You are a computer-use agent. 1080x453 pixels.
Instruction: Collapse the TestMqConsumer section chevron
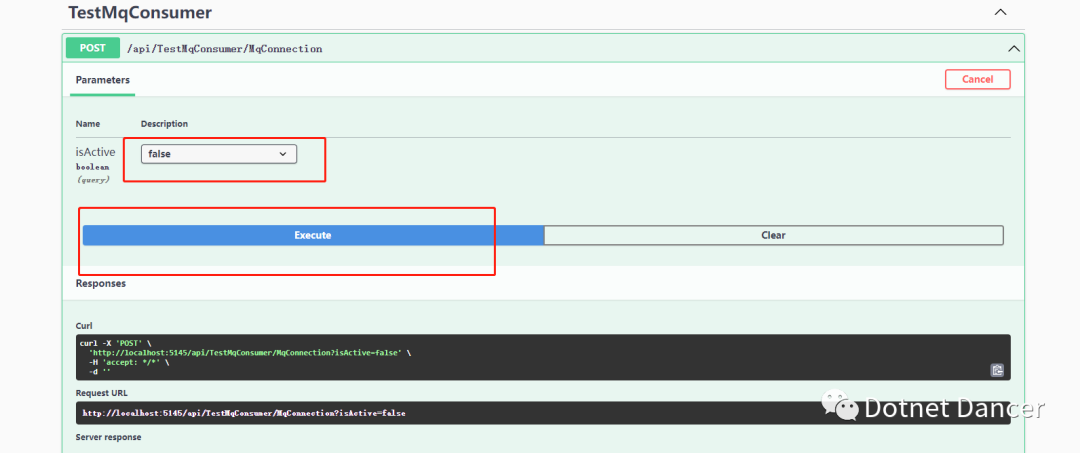pyautogui.click(x=1001, y=12)
